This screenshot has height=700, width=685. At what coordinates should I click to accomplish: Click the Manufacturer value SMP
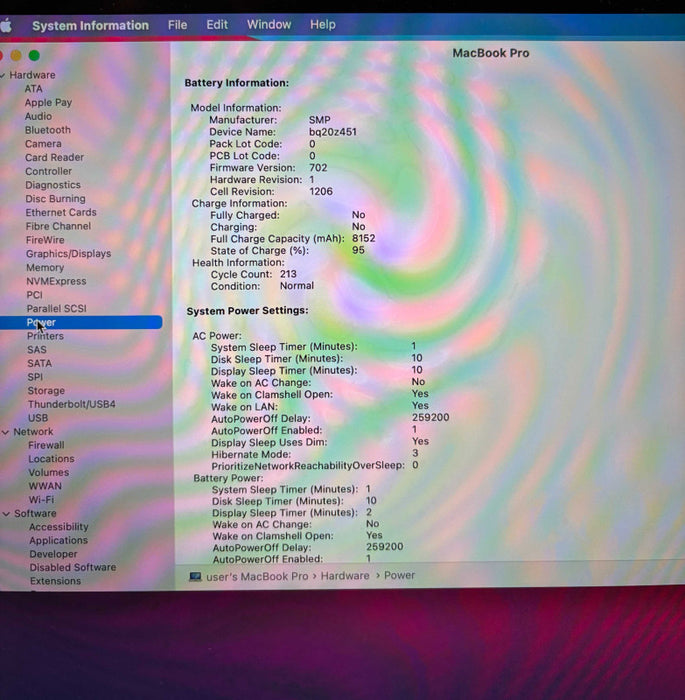point(320,120)
